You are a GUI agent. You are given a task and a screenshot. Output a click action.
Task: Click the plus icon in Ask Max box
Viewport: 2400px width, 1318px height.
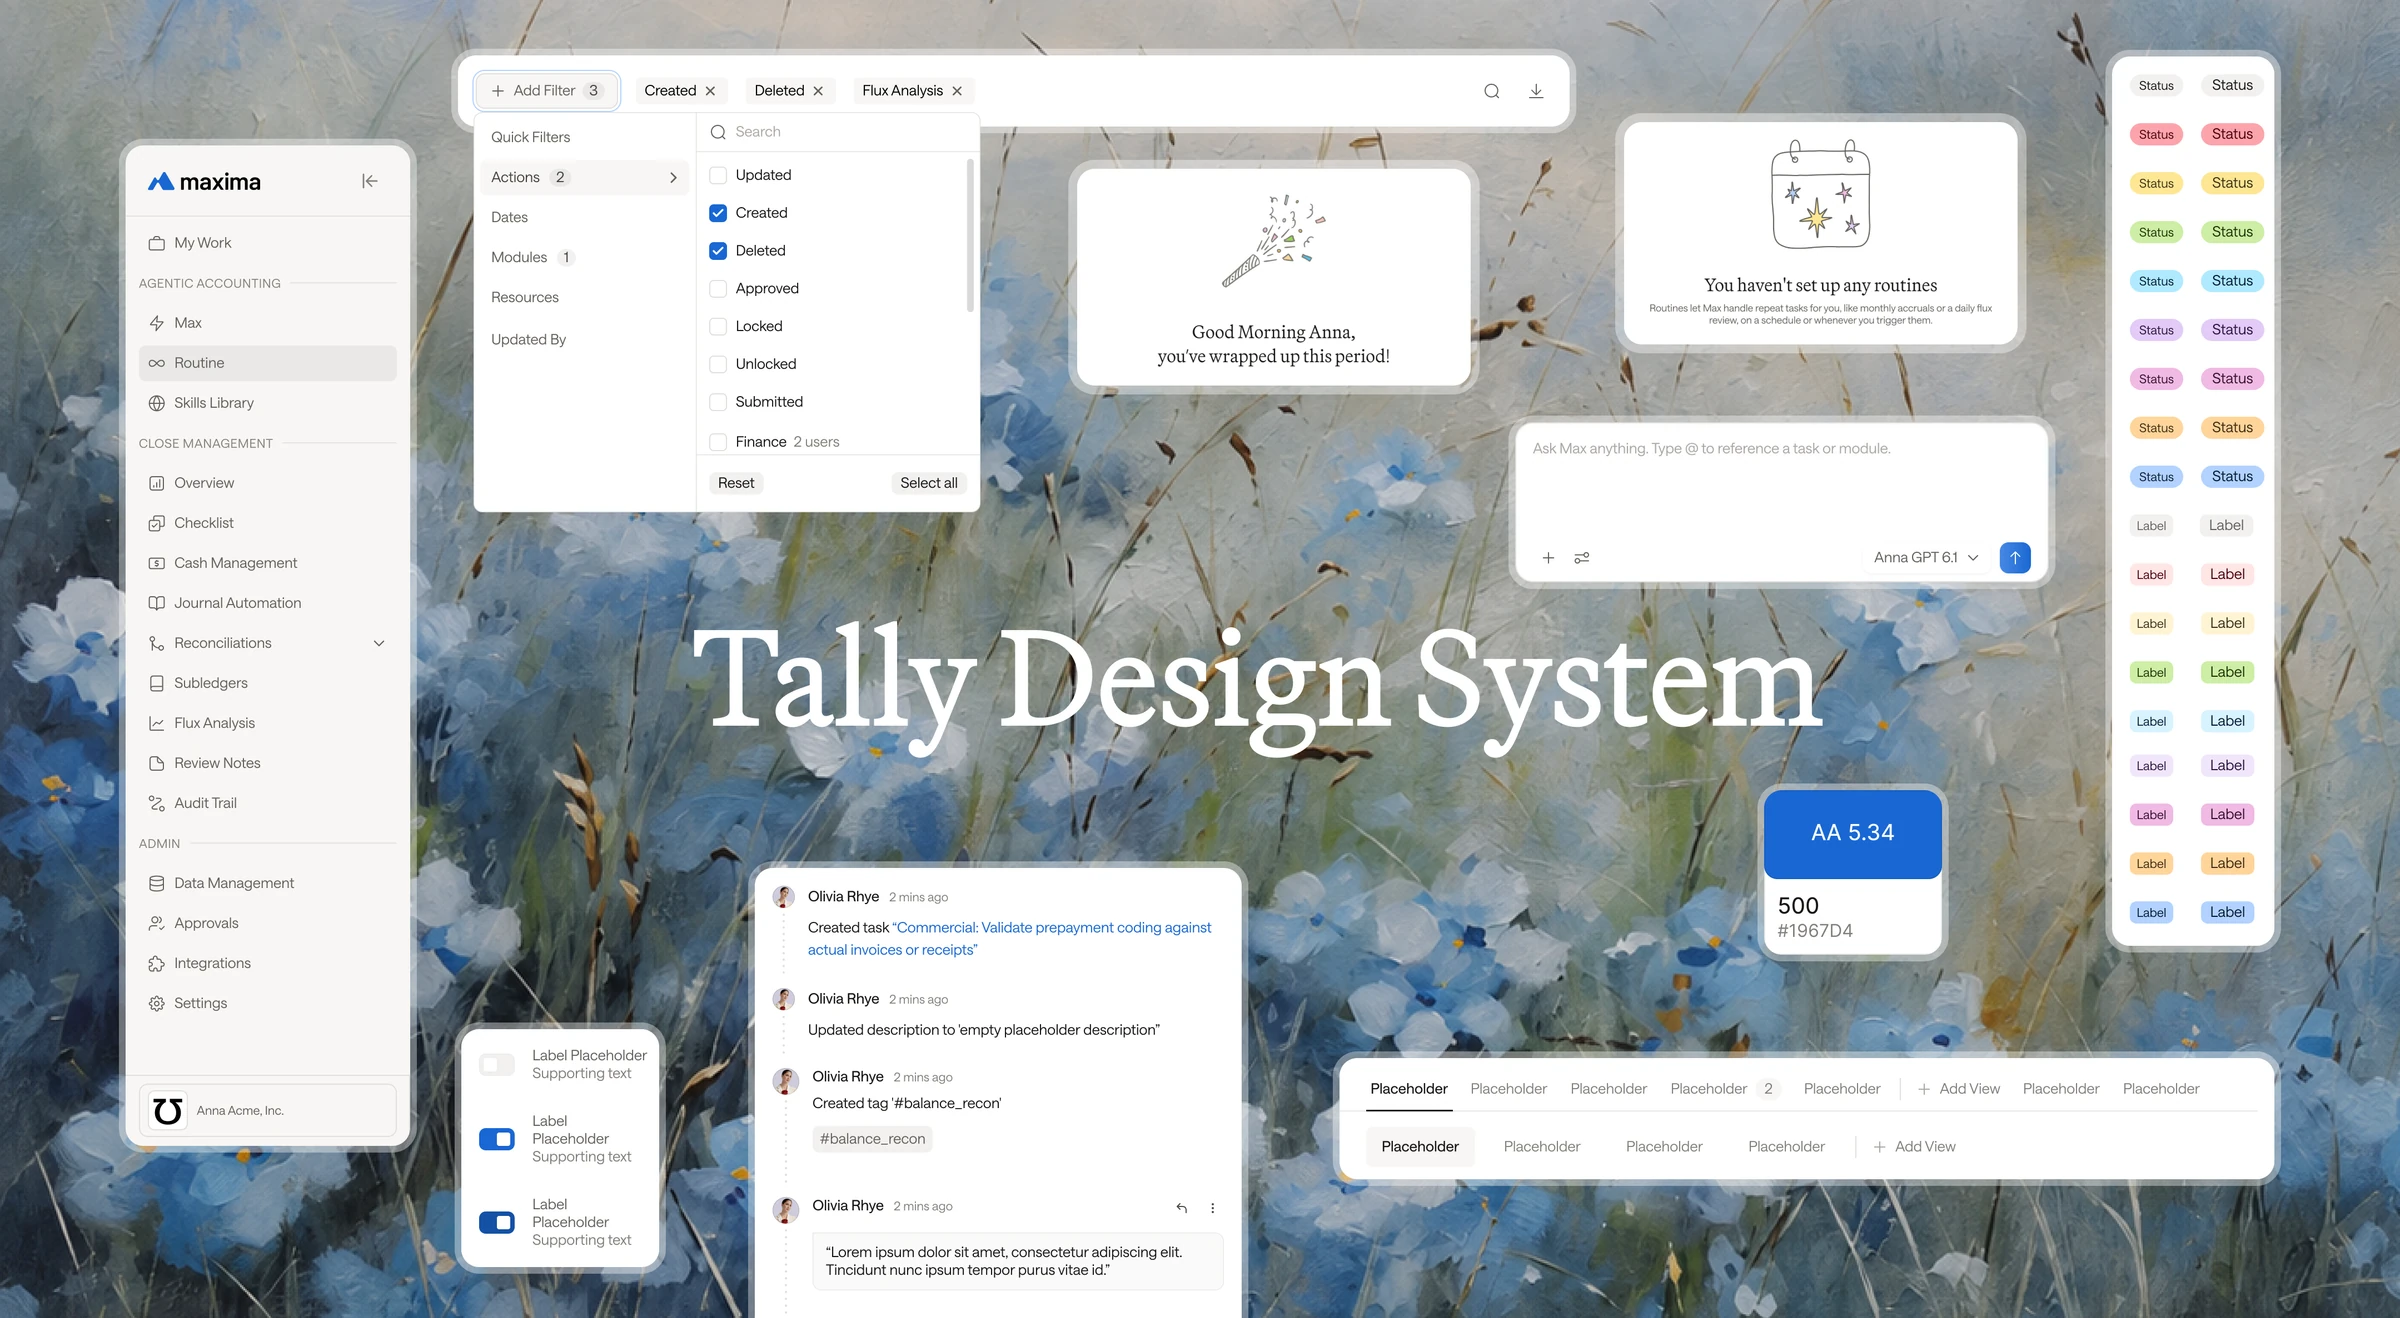tap(1548, 558)
